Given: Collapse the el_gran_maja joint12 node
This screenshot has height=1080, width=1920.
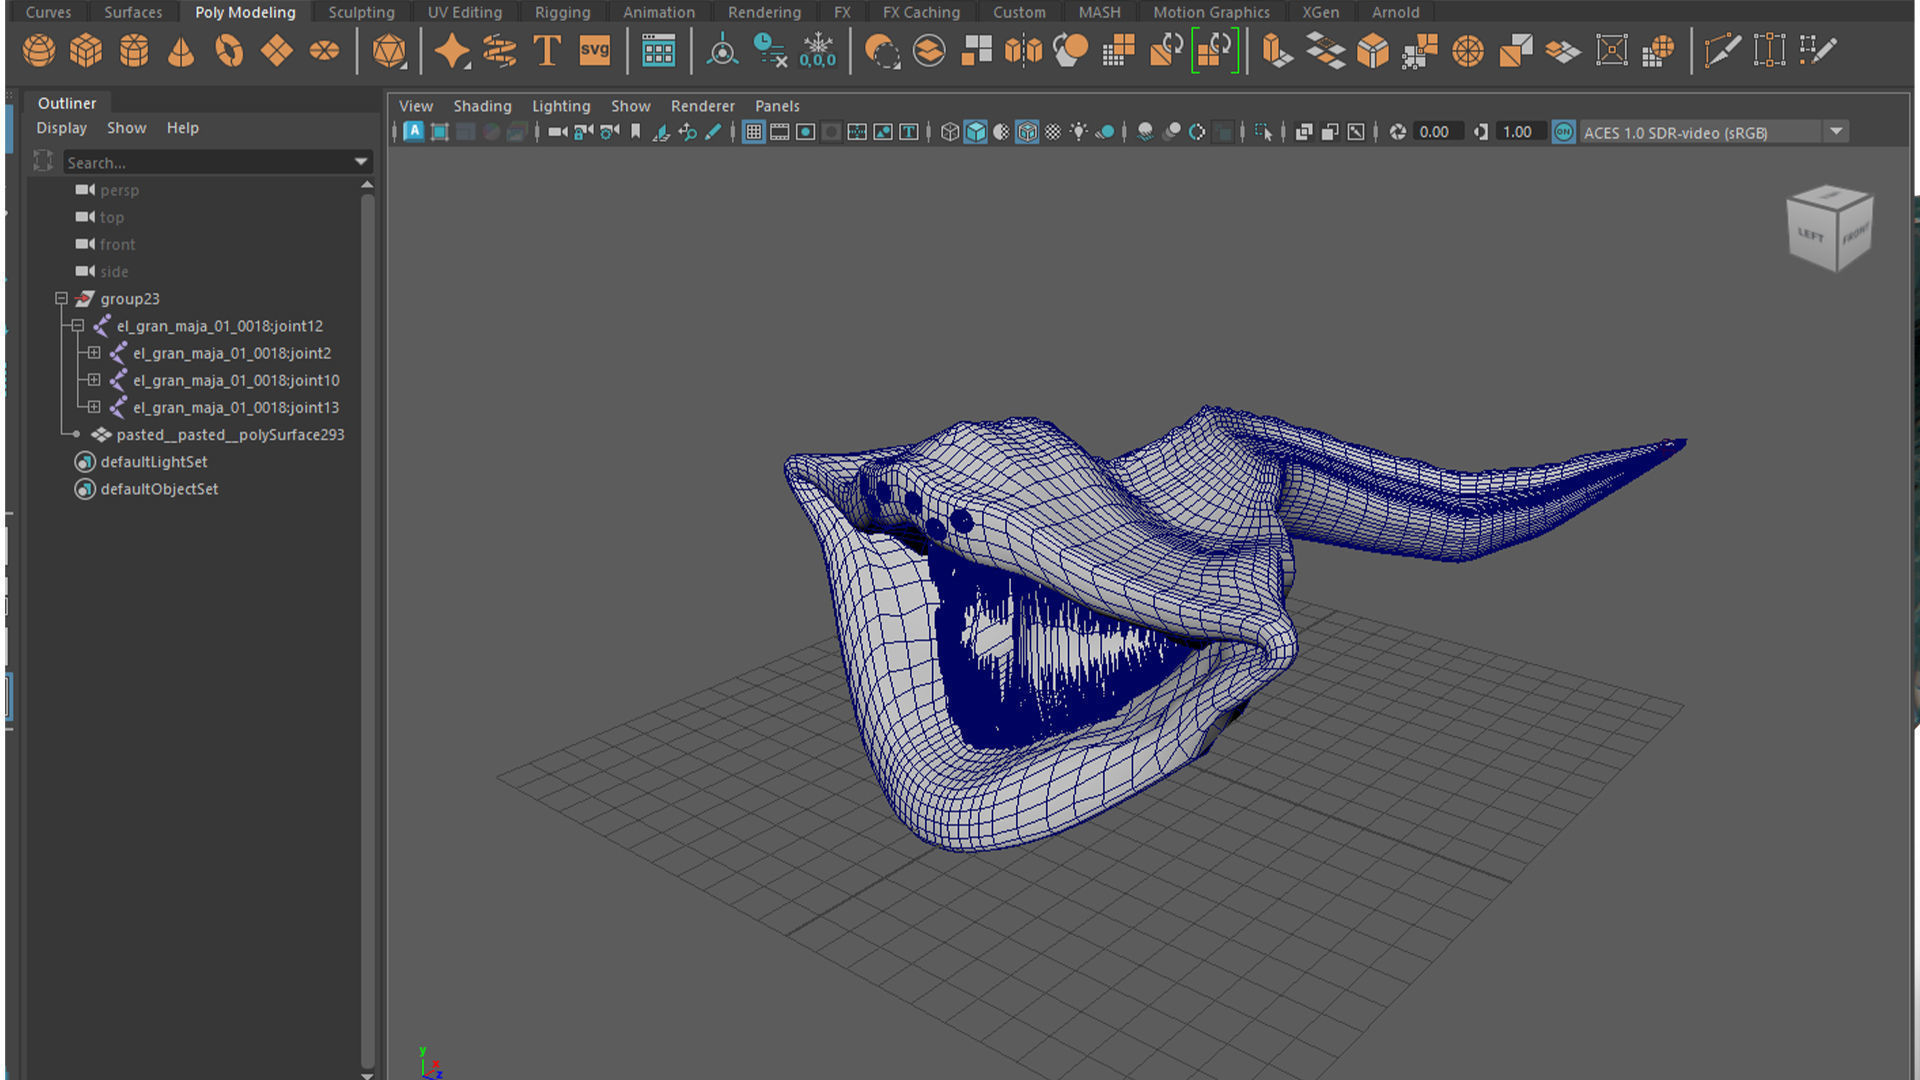Looking at the screenshot, I should [77, 326].
